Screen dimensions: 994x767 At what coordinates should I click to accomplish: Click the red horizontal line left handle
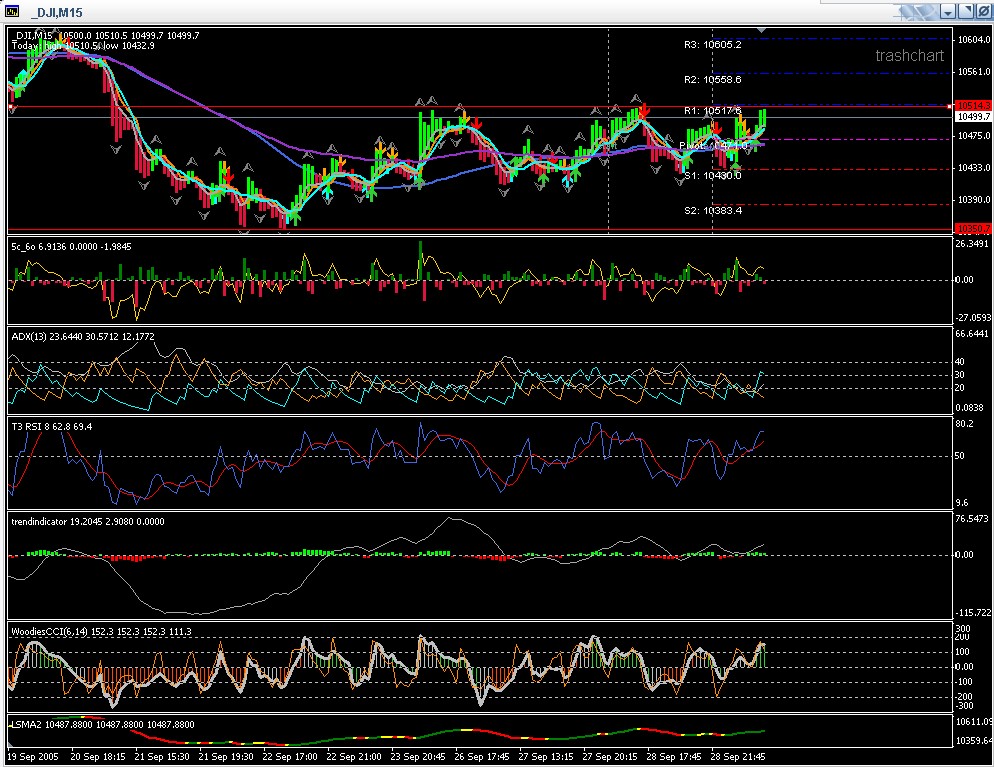click(x=11, y=106)
